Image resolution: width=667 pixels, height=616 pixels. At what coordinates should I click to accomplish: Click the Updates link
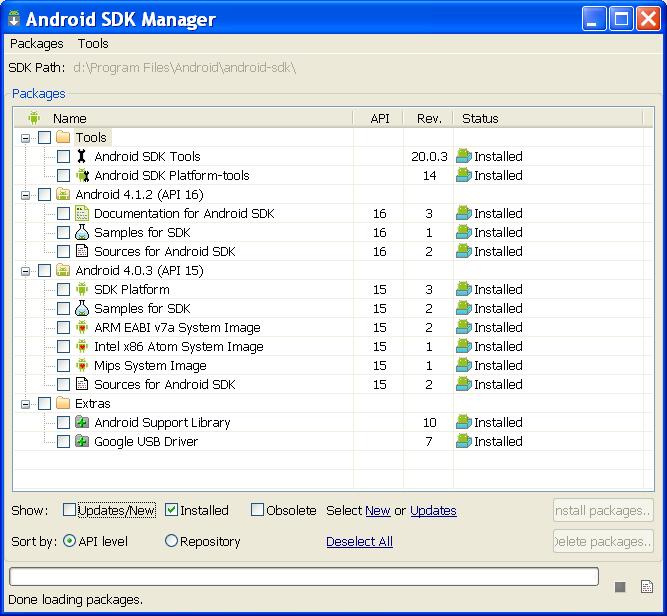point(433,510)
